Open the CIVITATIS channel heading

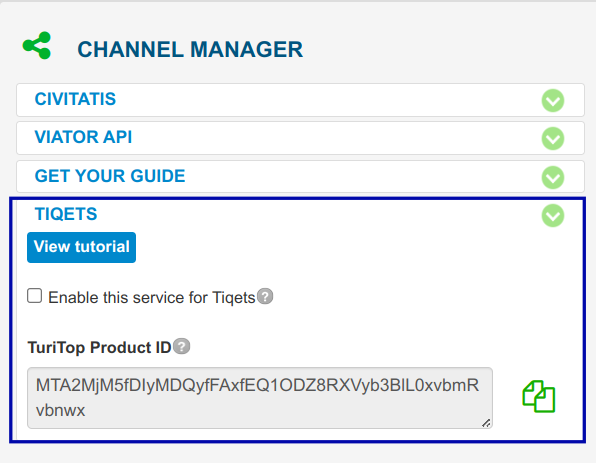click(x=75, y=99)
